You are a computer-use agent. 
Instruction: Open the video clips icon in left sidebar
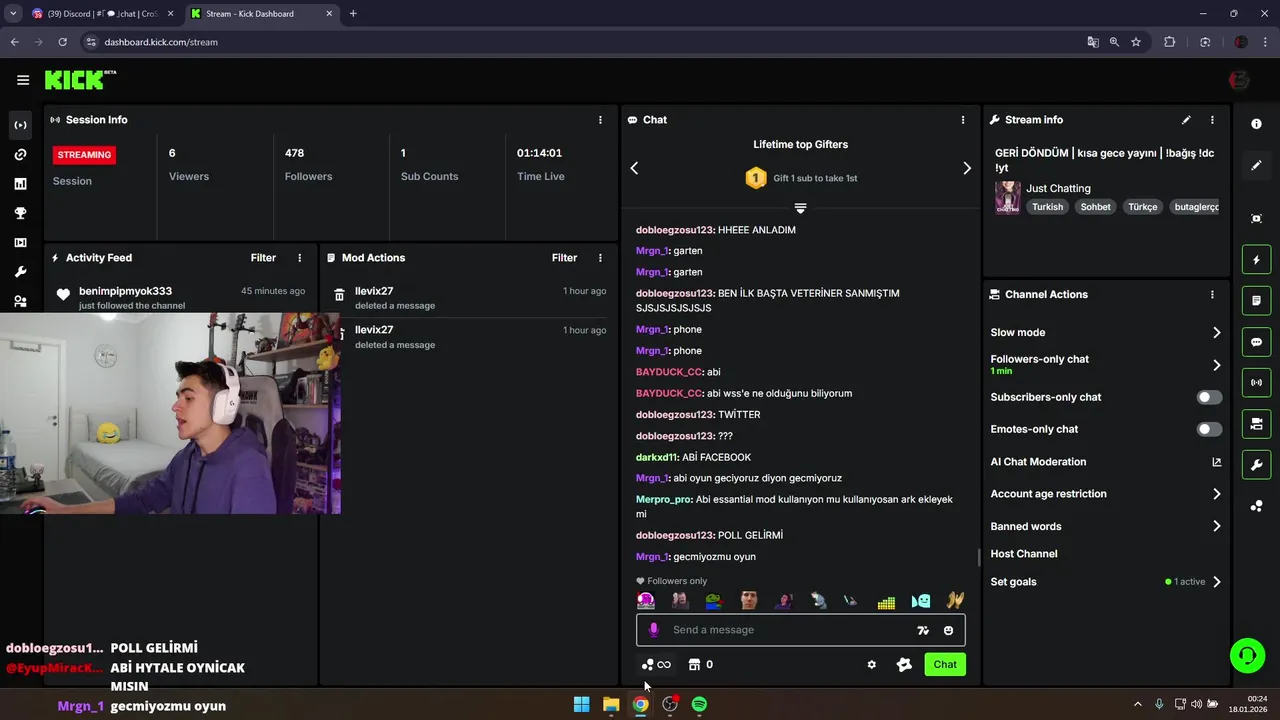click(x=20, y=242)
